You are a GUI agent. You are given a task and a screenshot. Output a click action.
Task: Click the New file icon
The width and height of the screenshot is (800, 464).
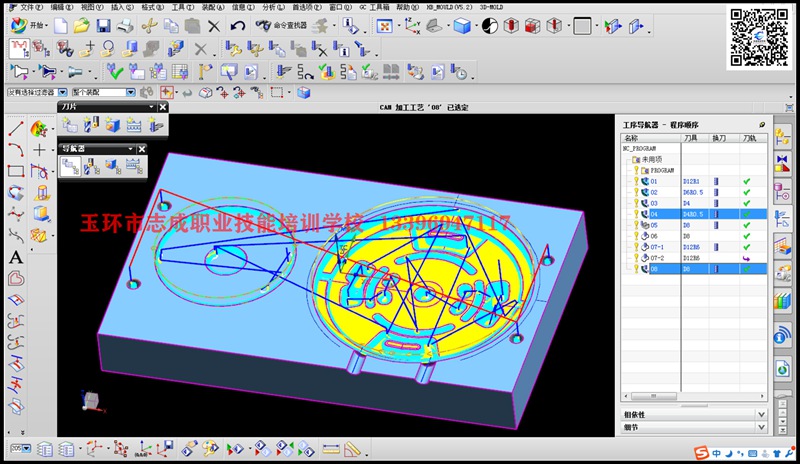click(x=61, y=26)
